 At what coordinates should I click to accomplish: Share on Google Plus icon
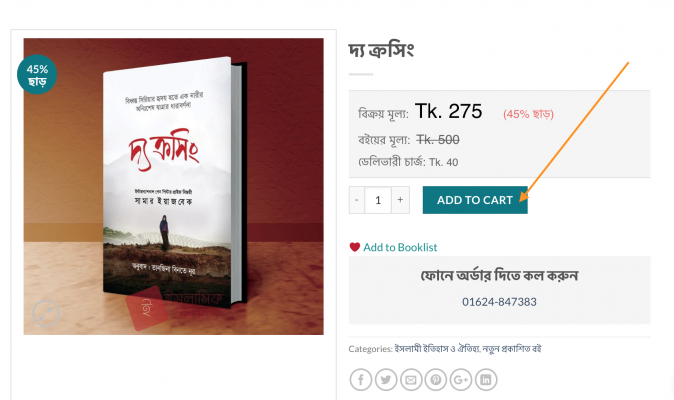point(461,380)
